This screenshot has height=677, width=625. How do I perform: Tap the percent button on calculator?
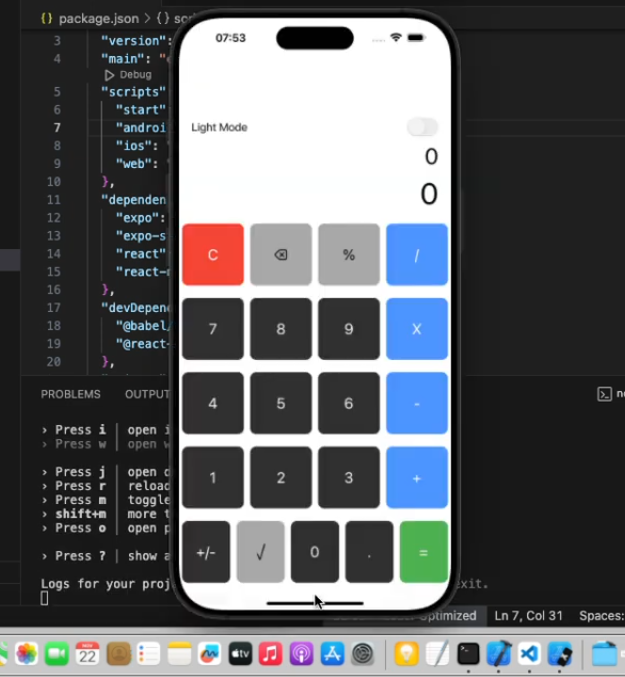point(349,254)
